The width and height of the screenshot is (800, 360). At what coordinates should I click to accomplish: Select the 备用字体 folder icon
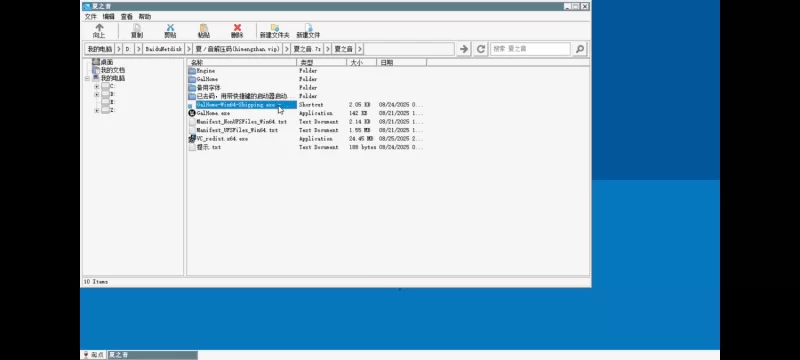point(192,88)
